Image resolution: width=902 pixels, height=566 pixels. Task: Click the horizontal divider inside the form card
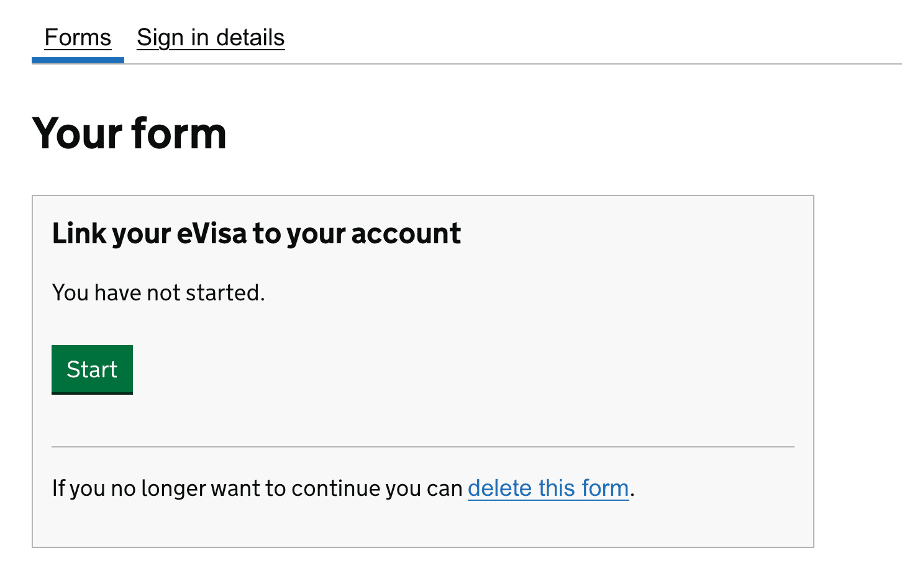tap(423, 446)
